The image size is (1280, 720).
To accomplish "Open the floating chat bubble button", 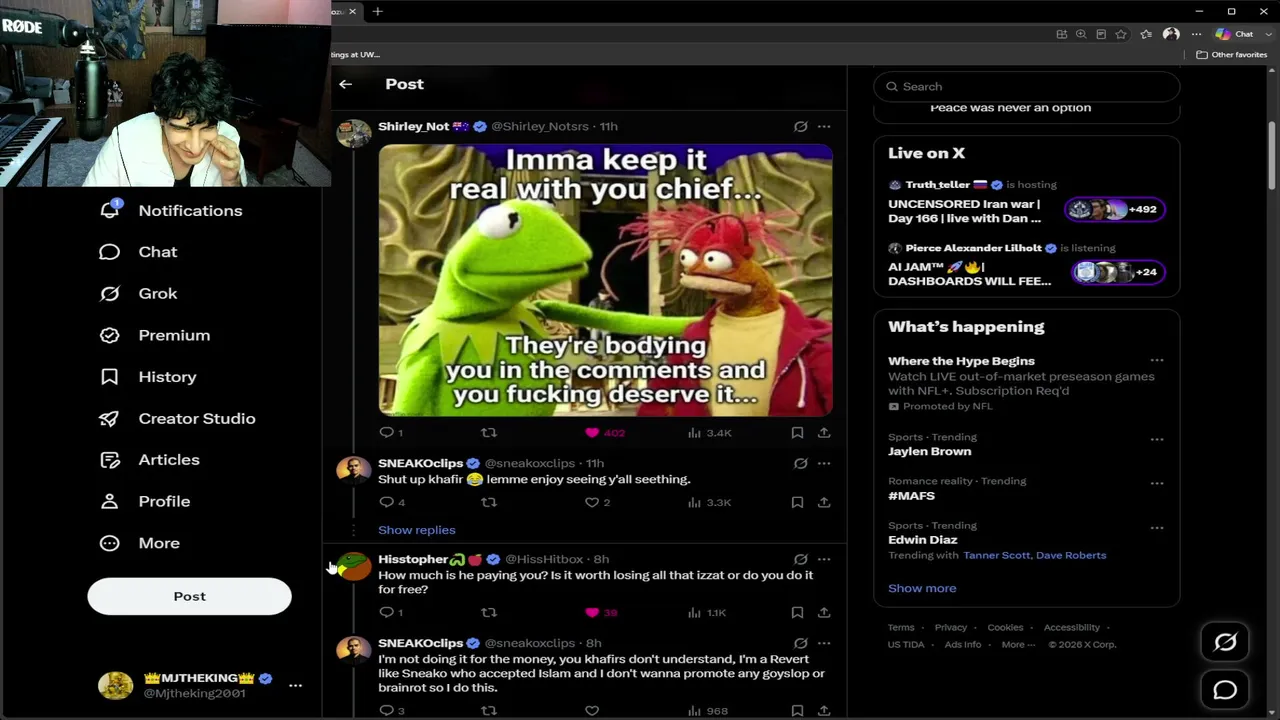I will (x=1225, y=690).
